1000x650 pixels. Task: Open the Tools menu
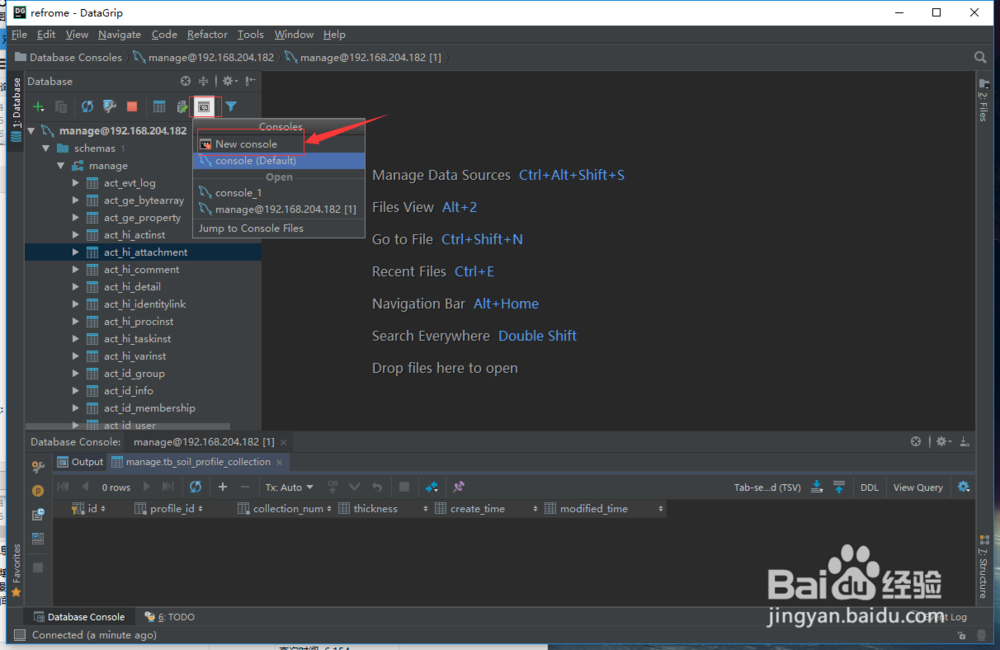(x=250, y=34)
